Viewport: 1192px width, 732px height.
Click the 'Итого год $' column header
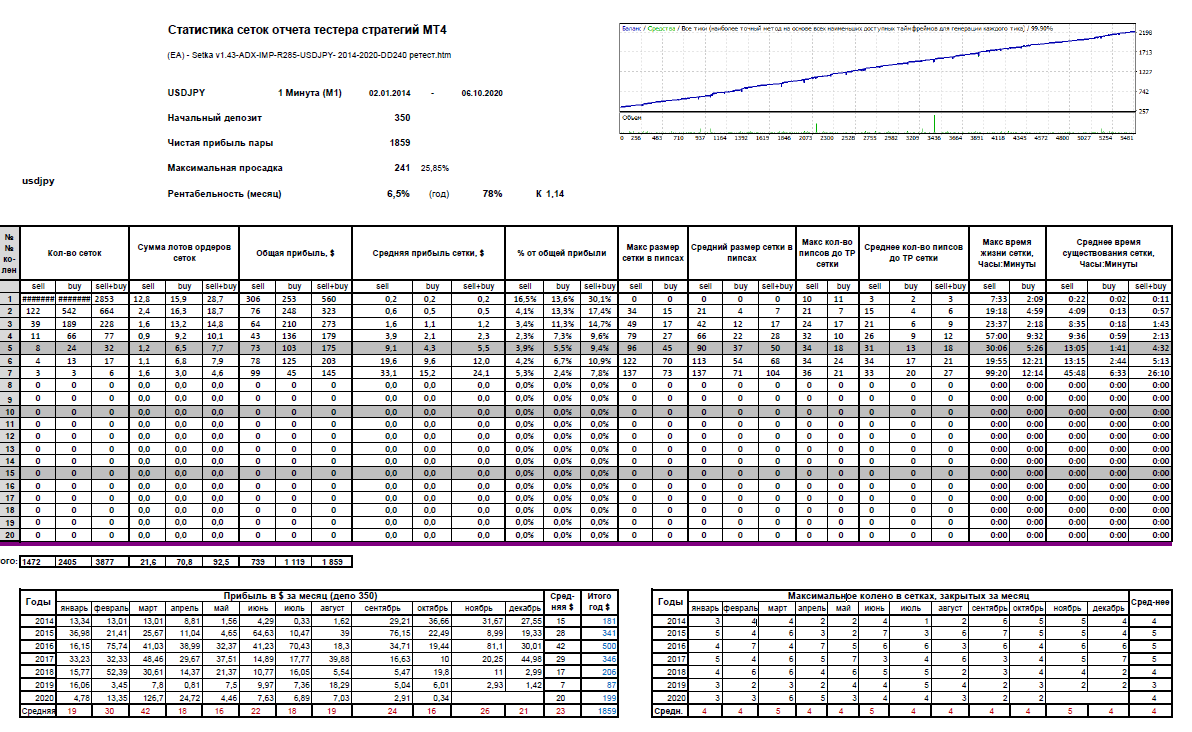tap(599, 601)
